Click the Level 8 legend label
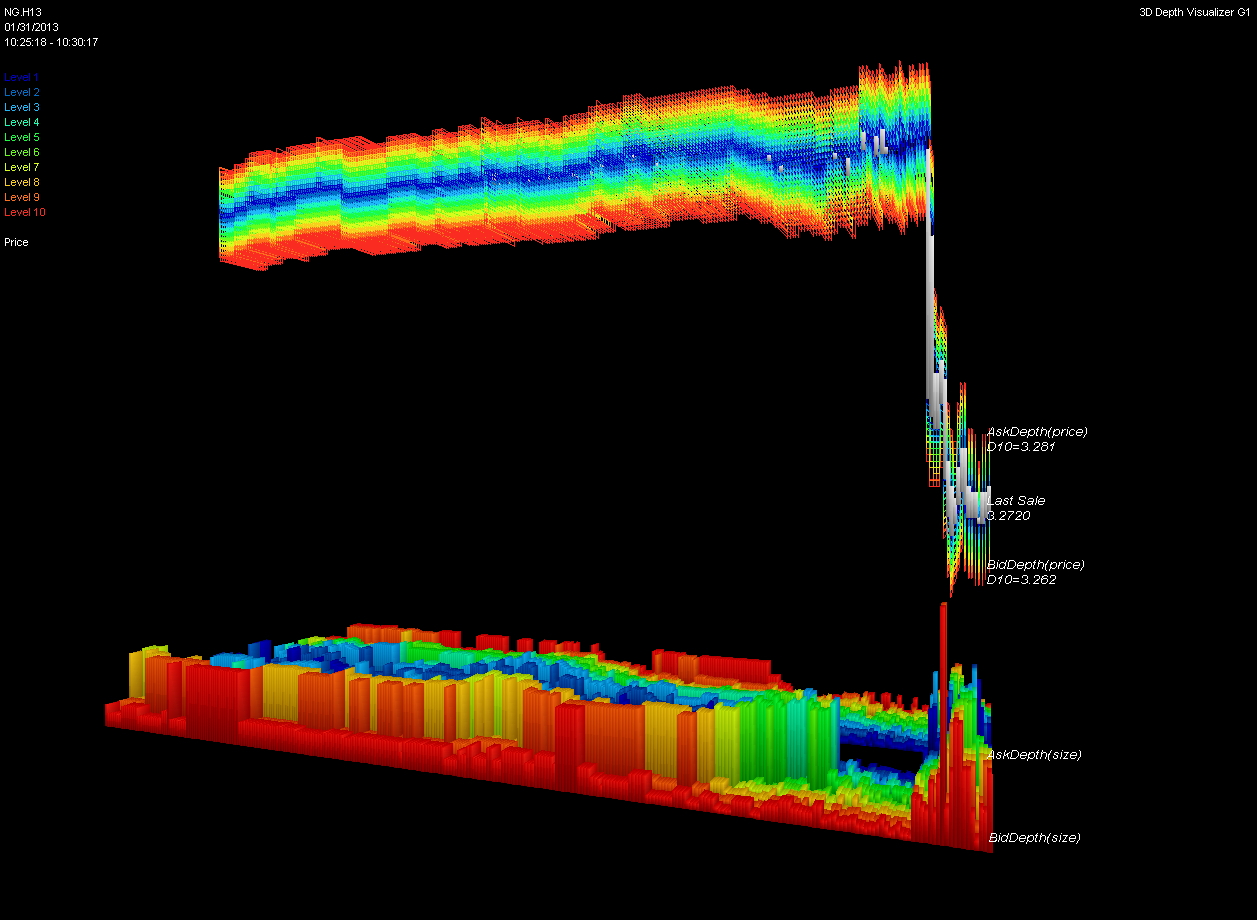This screenshot has width=1257, height=920. click(x=21, y=182)
